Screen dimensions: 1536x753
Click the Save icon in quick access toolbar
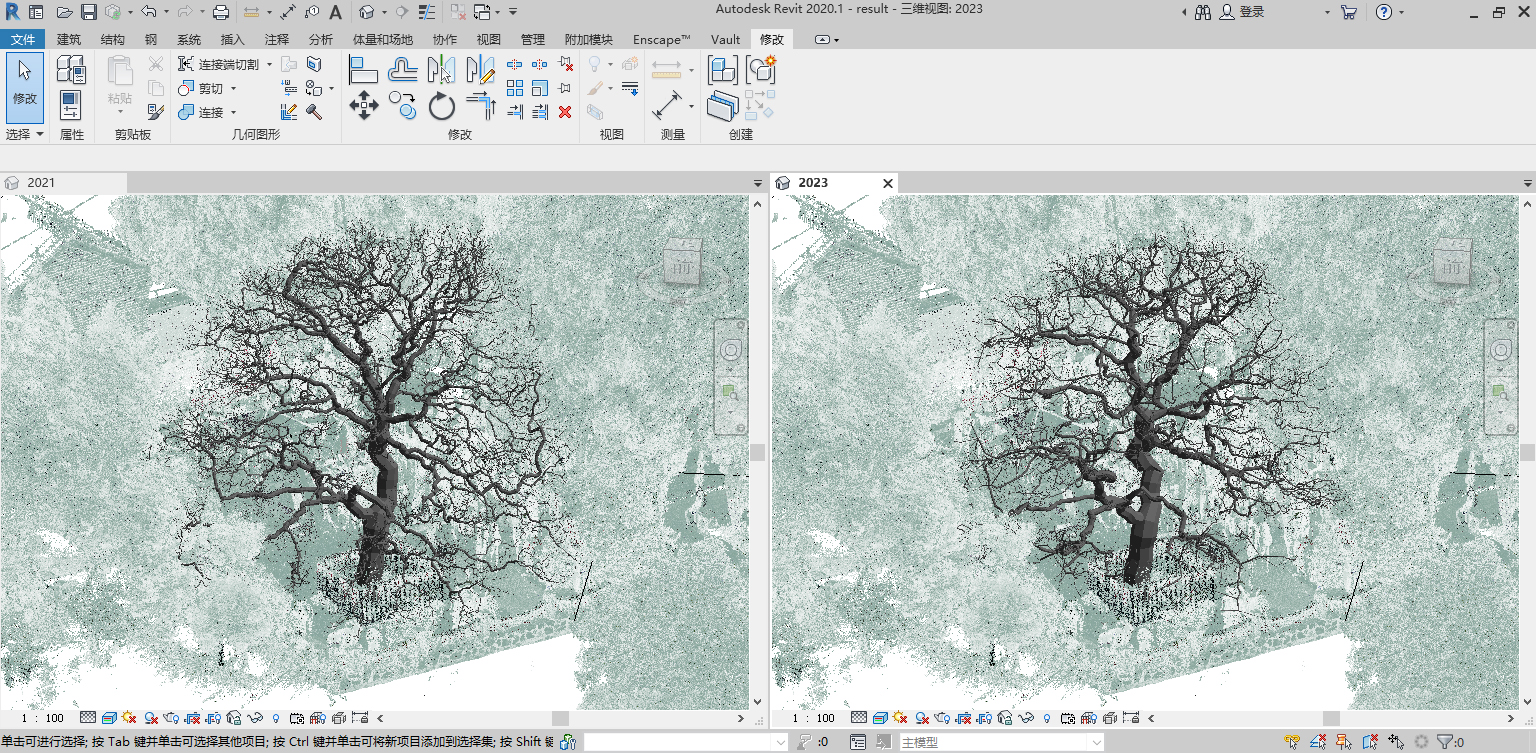pyautogui.click(x=88, y=12)
